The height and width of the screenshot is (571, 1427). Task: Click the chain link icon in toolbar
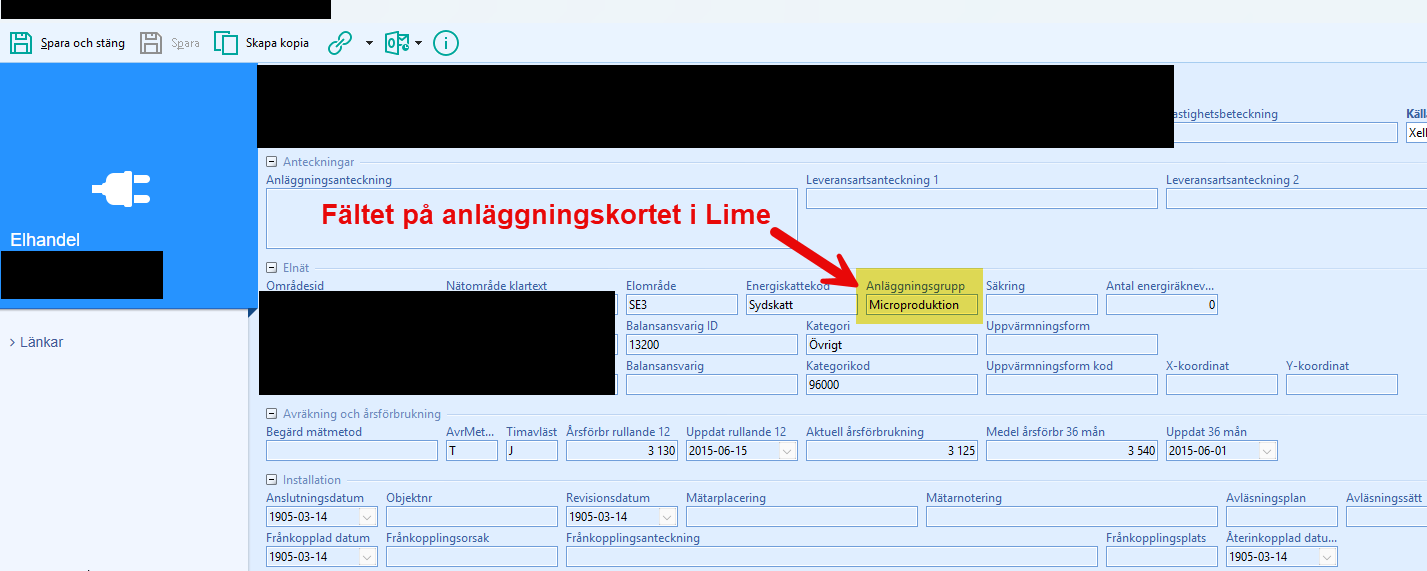340,43
